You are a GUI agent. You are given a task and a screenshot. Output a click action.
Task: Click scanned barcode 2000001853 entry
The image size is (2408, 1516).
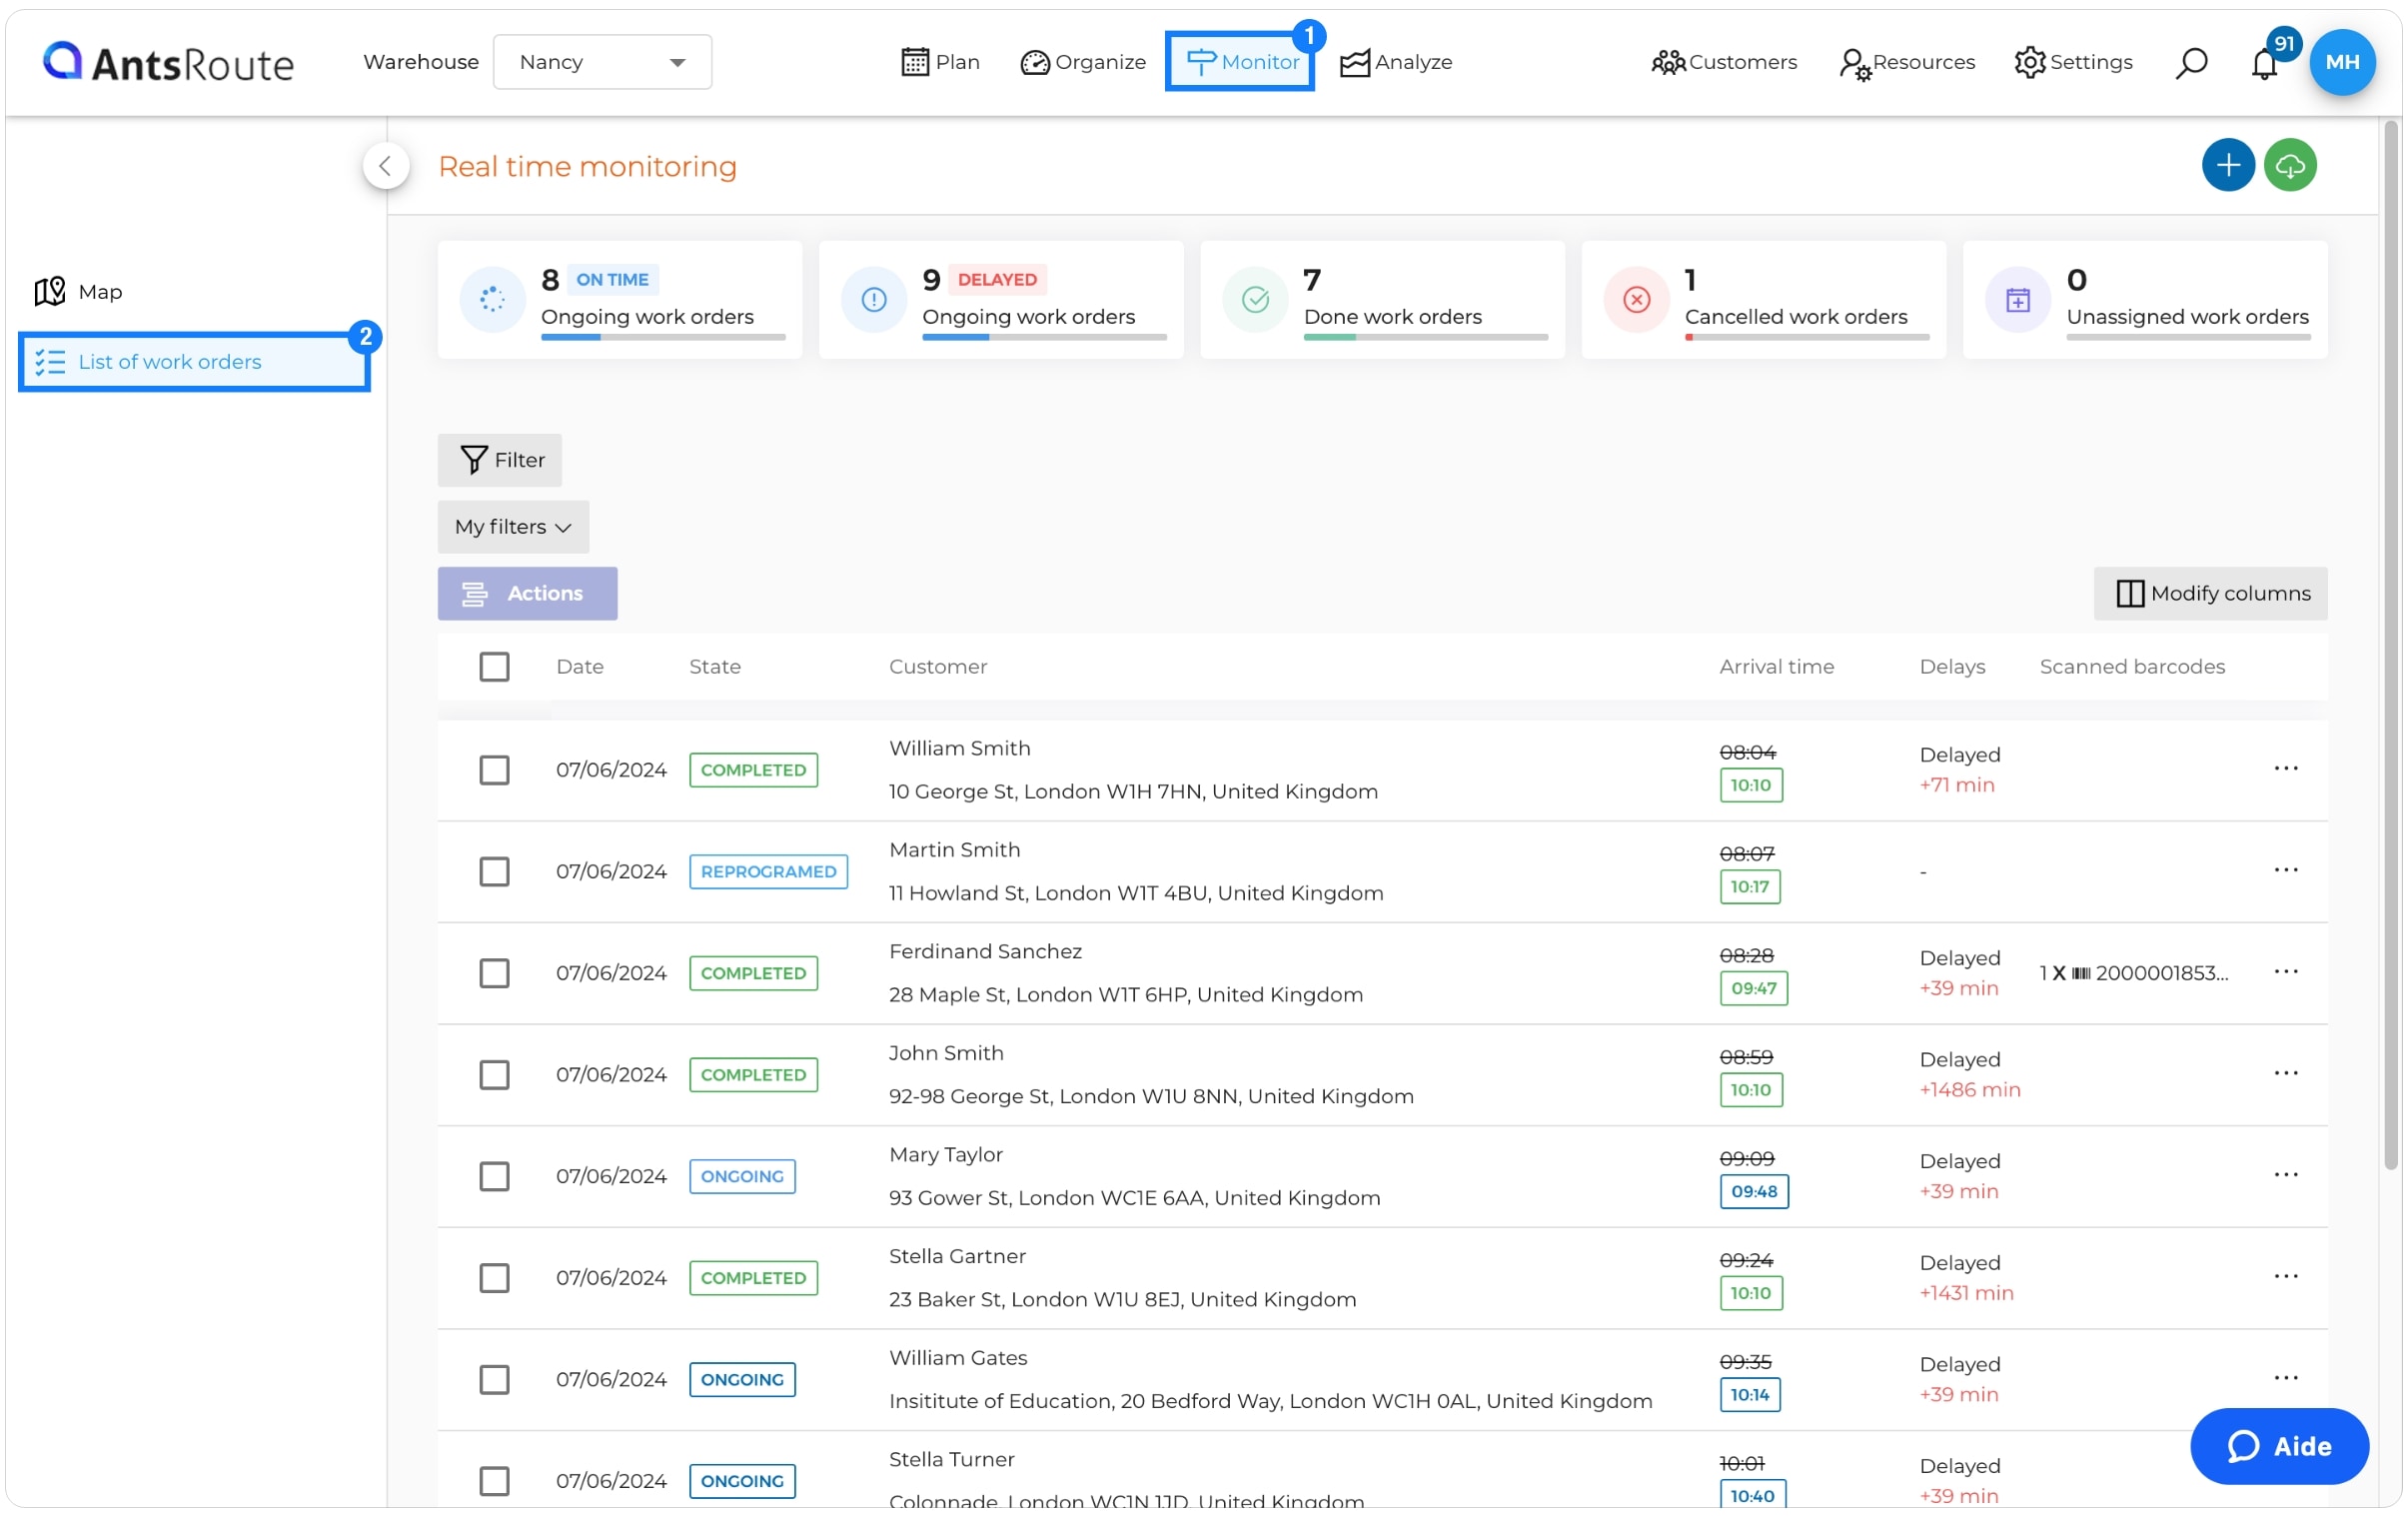tap(2133, 972)
